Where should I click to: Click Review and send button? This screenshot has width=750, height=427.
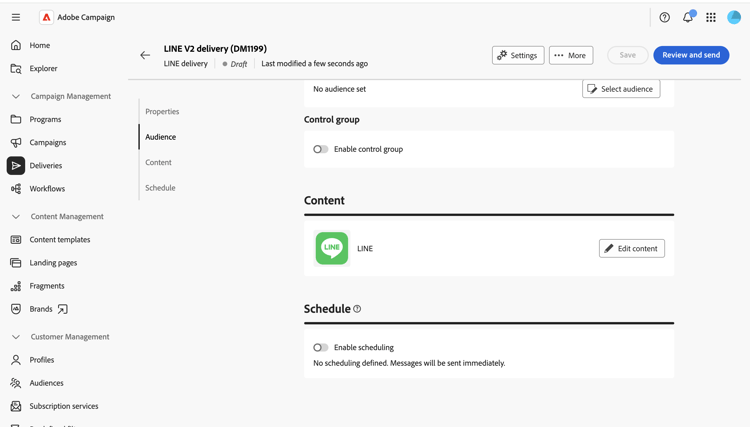[691, 55]
